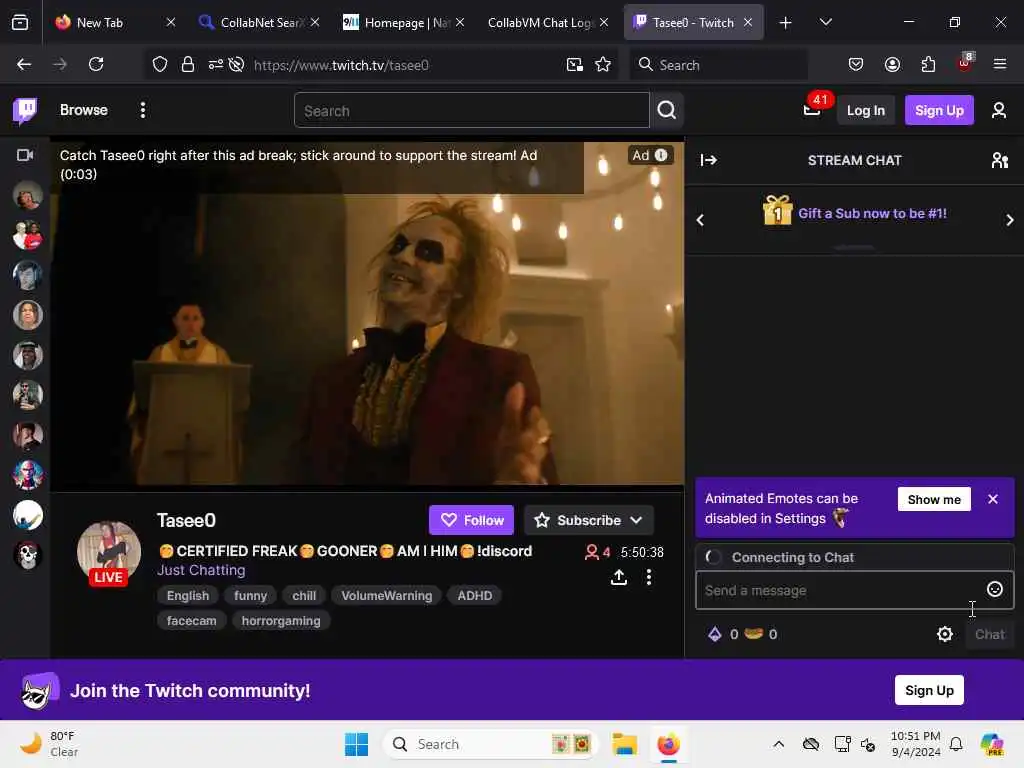Open picture-in-picture icon in the address bar

(x=575, y=64)
